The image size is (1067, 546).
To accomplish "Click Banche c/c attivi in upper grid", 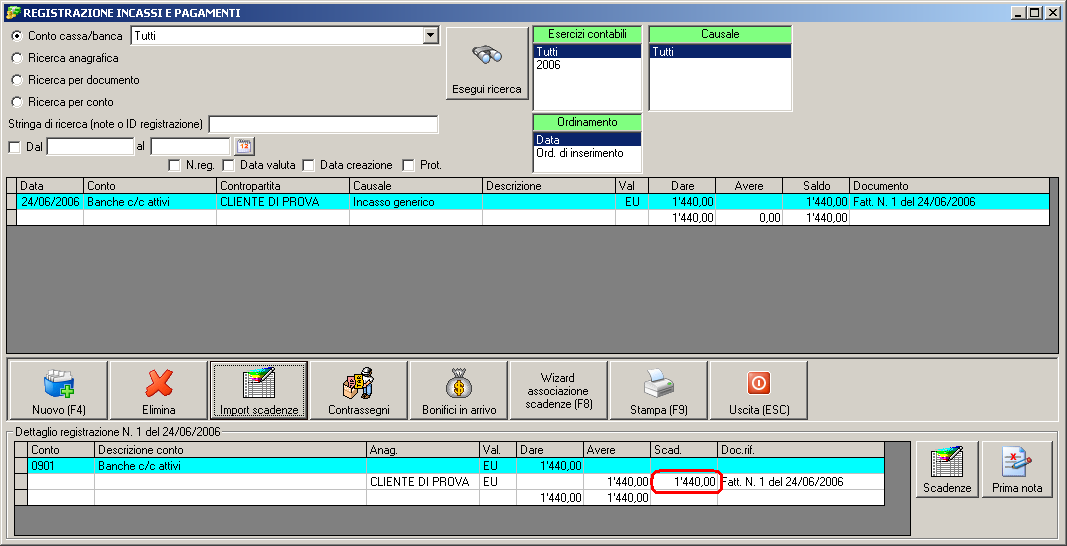I will pyautogui.click(x=150, y=202).
